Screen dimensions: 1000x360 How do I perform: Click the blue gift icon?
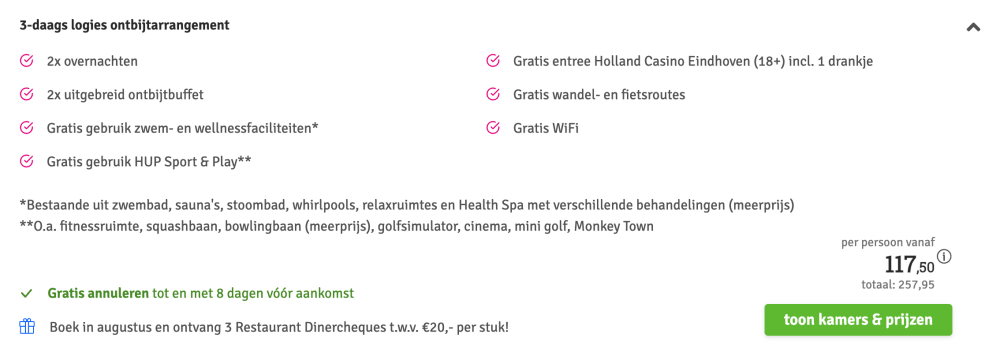pyautogui.click(x=27, y=327)
